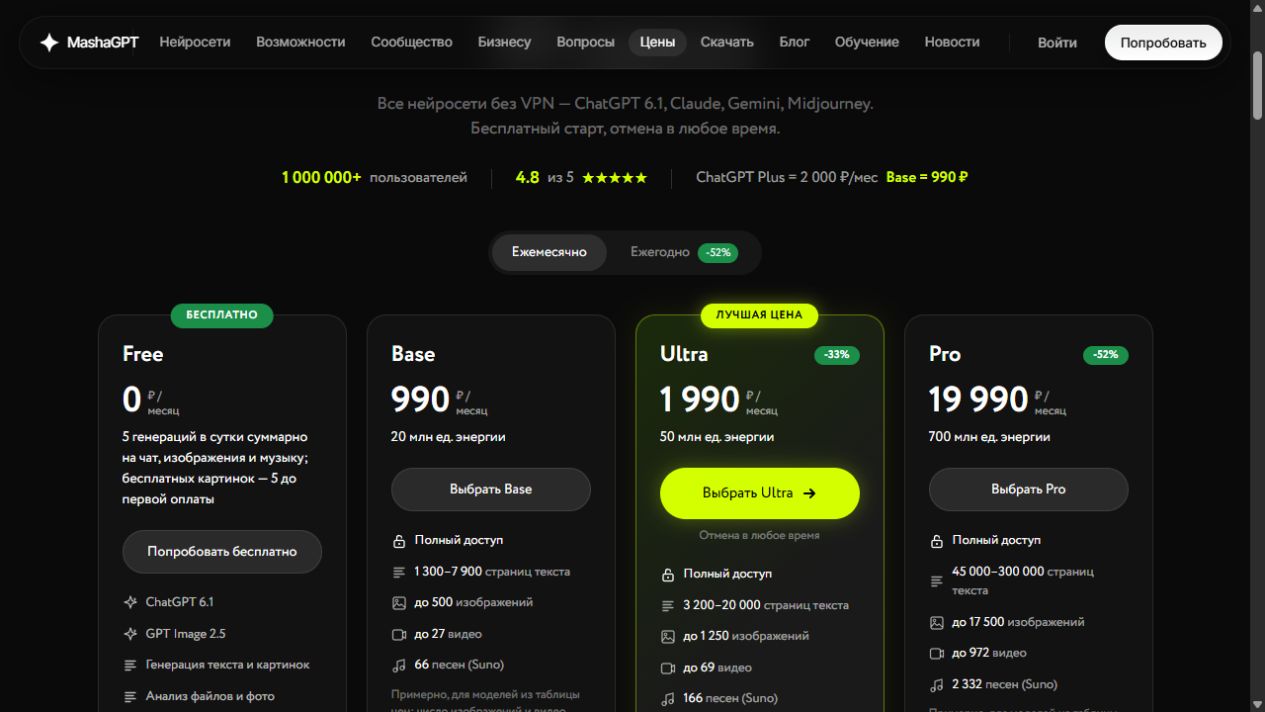The width and height of the screenshot is (1265, 712).
Task: Open the Нейросети menu item
Action: [x=195, y=42]
